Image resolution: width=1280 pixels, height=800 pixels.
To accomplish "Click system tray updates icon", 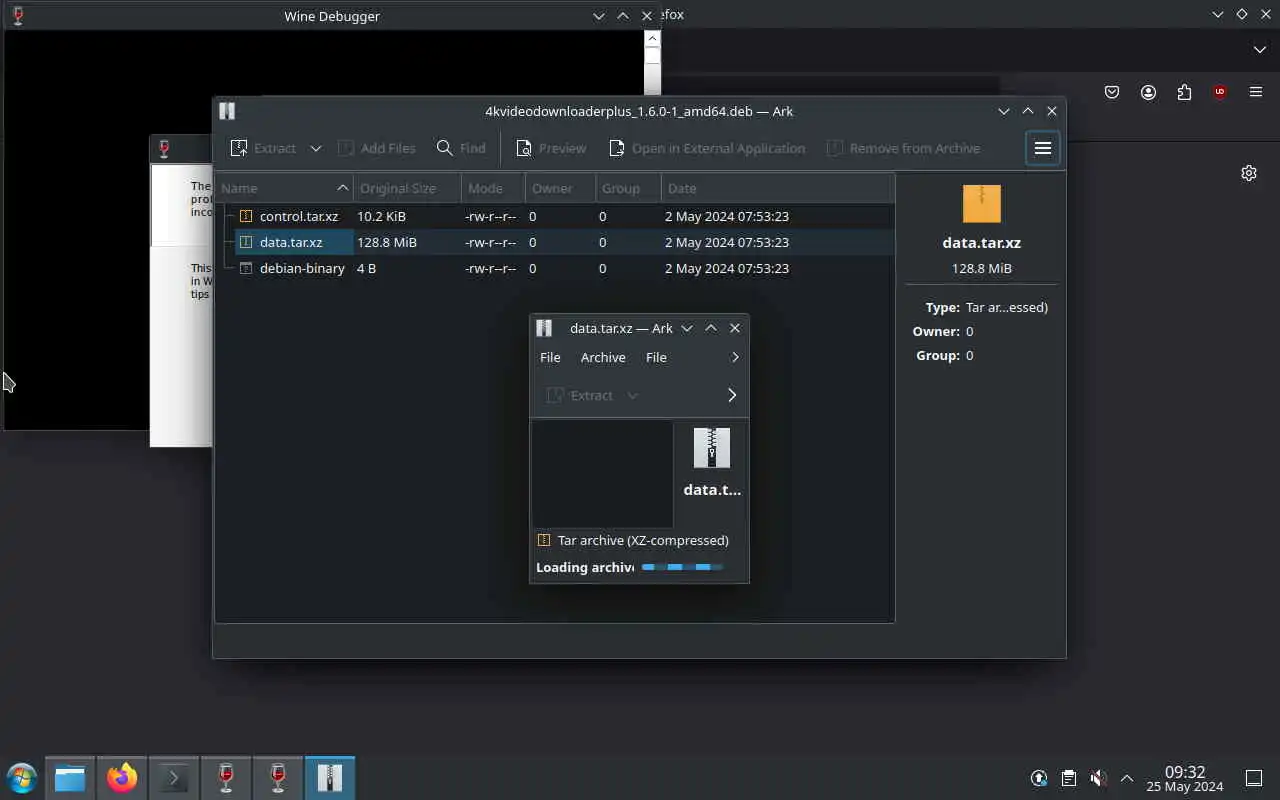I will pos(1039,778).
